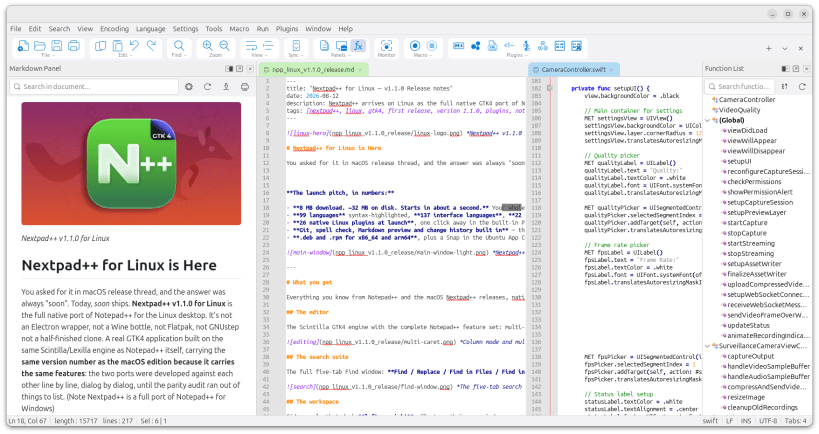Image resolution: width=819 pixels, height=434 pixels.
Task: Undo the last edit via toolbar arrow
Action: point(134,46)
